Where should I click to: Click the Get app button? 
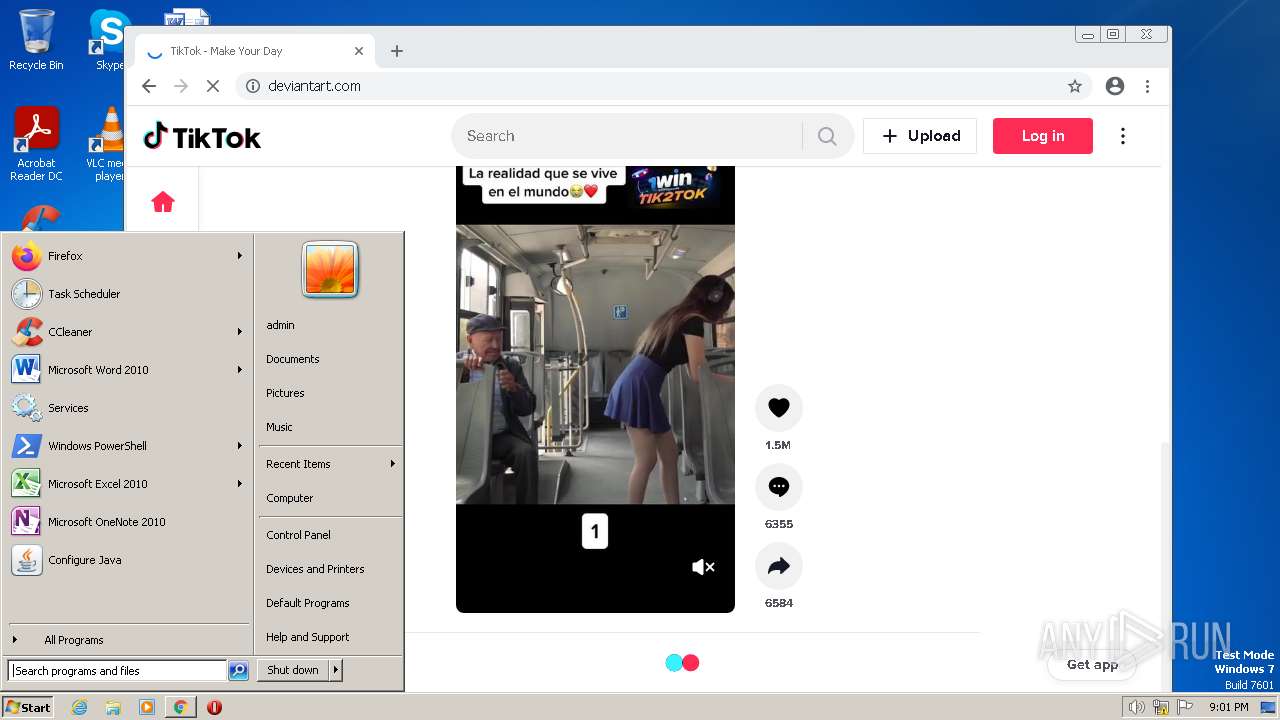[x=1092, y=664]
